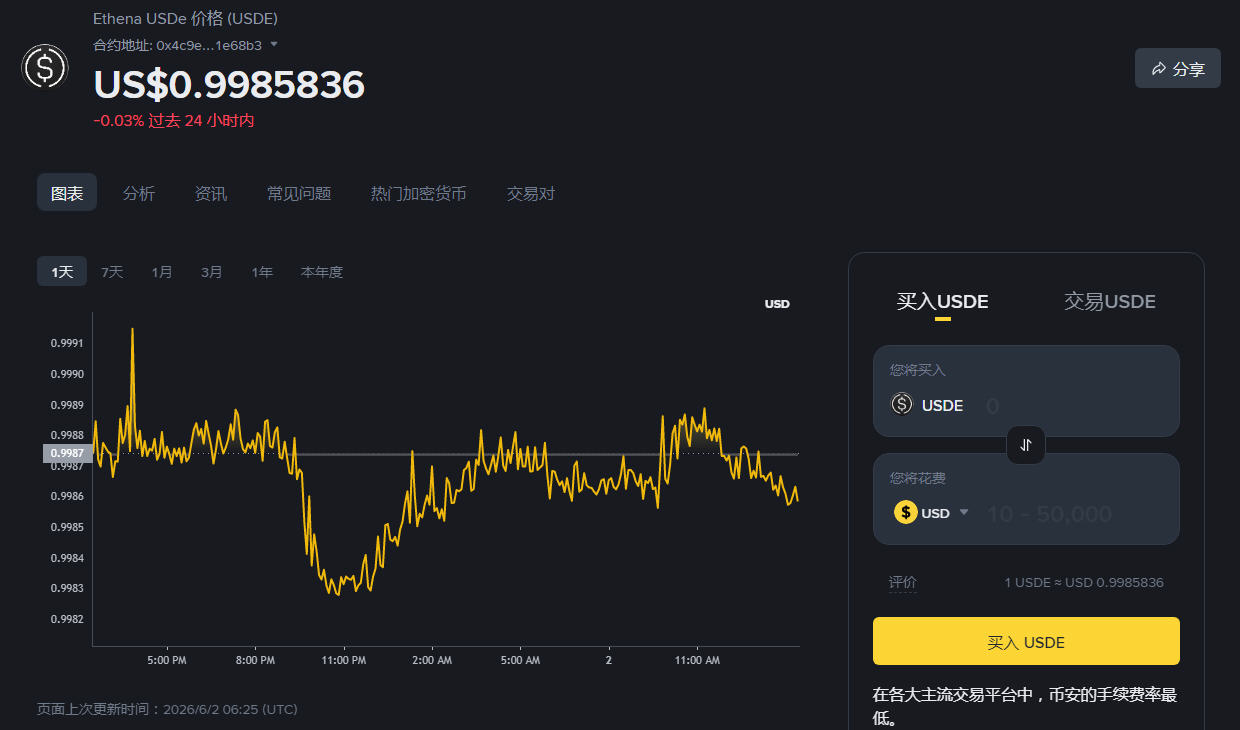Click the 0.9985 price axis label
Viewport: 1240px width, 730px height.
[x=67, y=527]
